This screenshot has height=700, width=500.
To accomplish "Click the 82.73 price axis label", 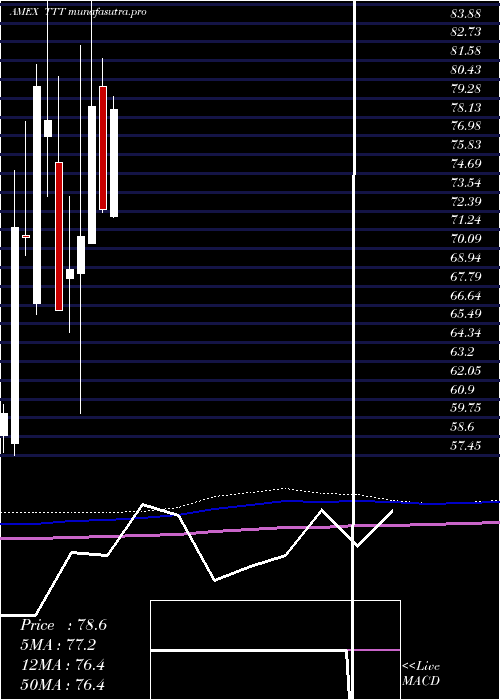I will [466, 32].
